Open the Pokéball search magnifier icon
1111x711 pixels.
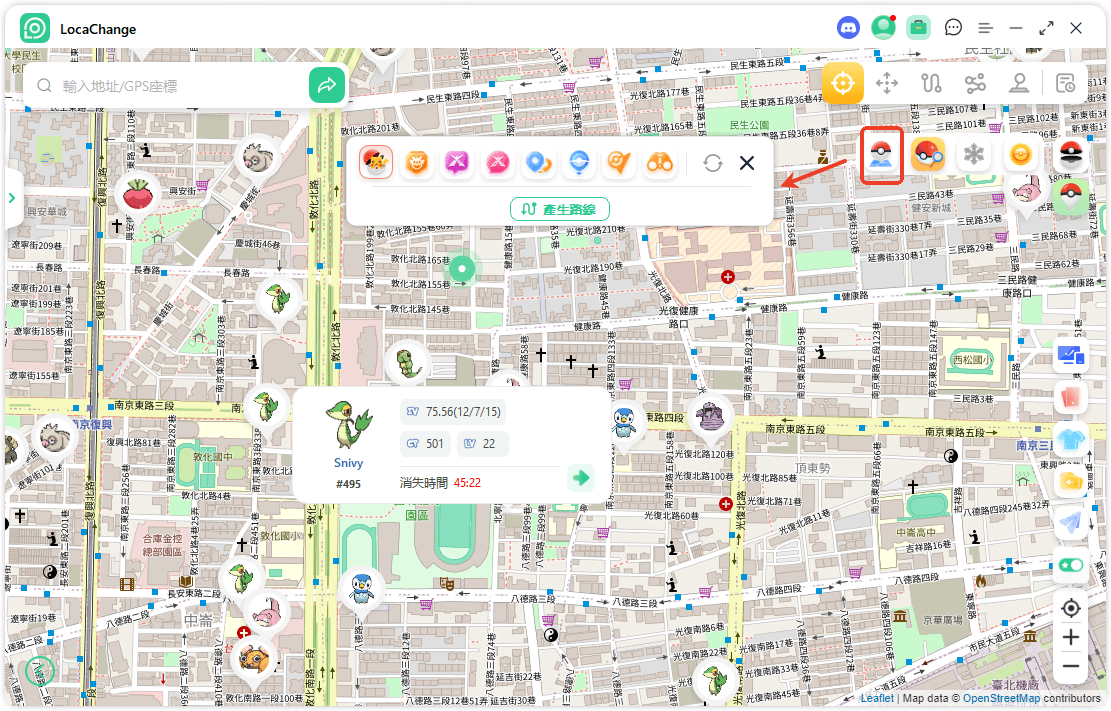point(927,155)
